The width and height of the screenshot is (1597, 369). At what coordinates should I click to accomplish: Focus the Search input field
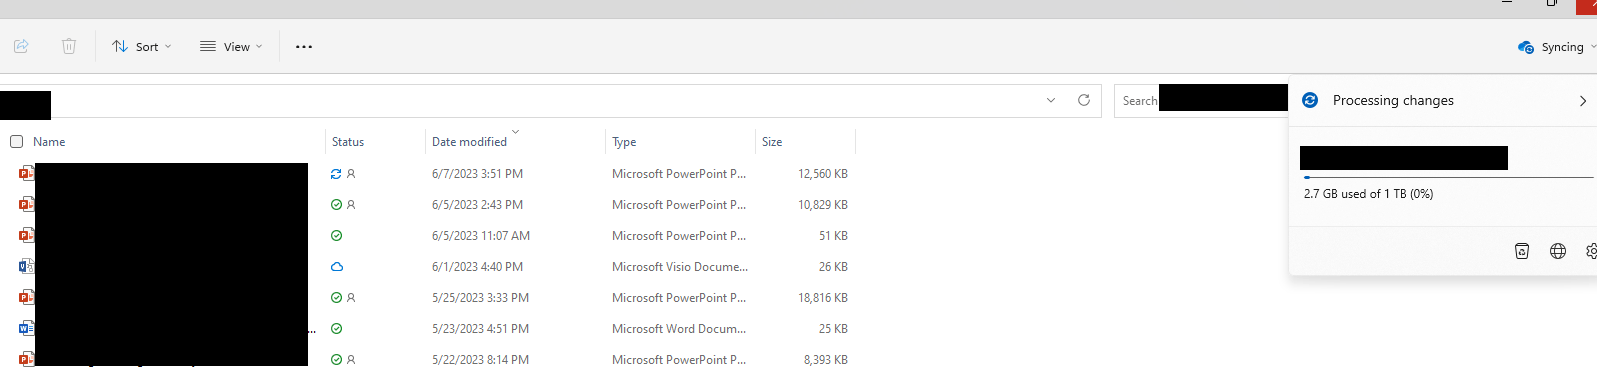tap(1201, 100)
